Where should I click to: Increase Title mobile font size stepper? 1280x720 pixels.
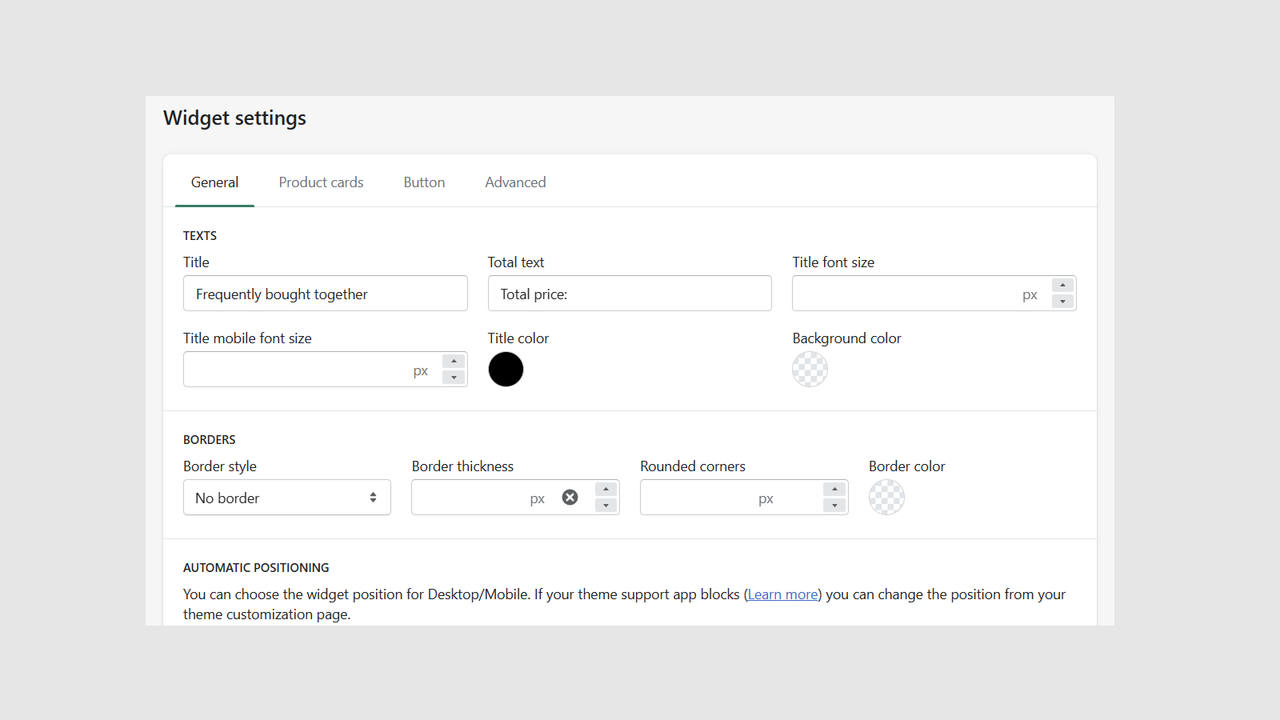coord(454,362)
